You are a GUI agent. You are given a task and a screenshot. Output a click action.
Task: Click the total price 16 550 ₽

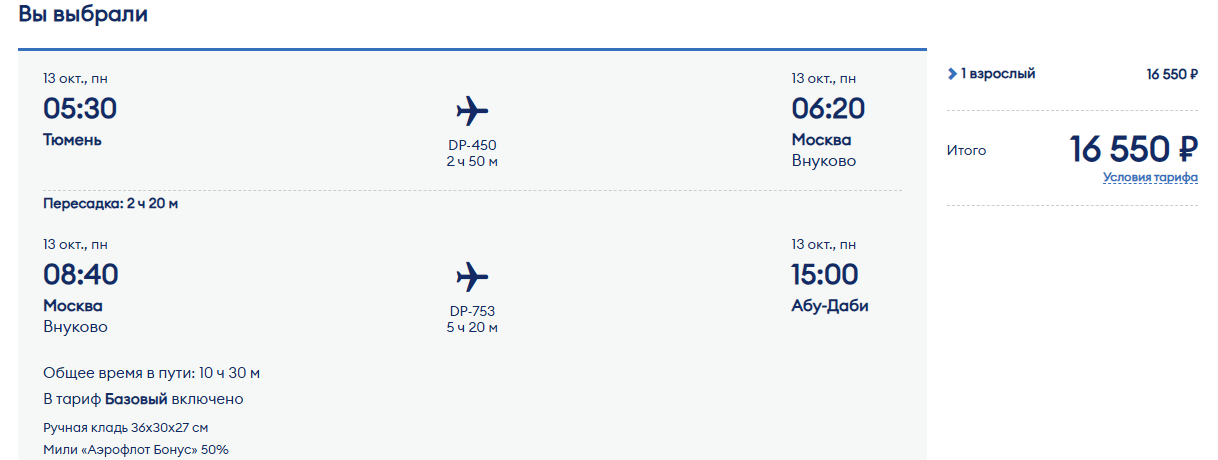pyautogui.click(x=1134, y=149)
